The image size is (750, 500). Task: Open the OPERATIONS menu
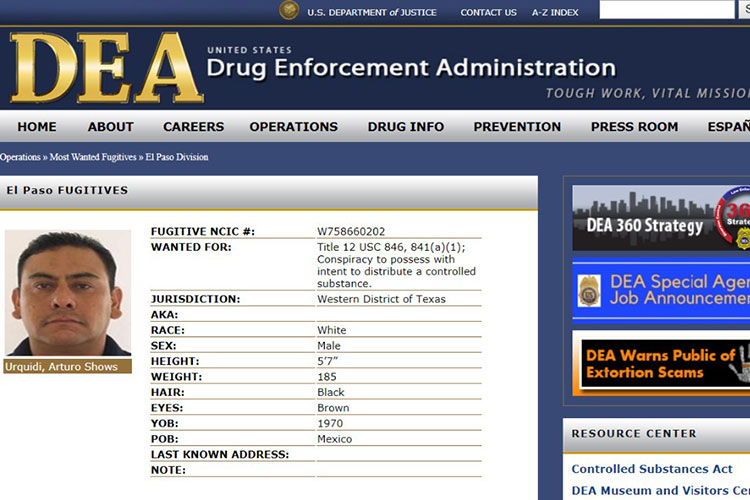(294, 127)
